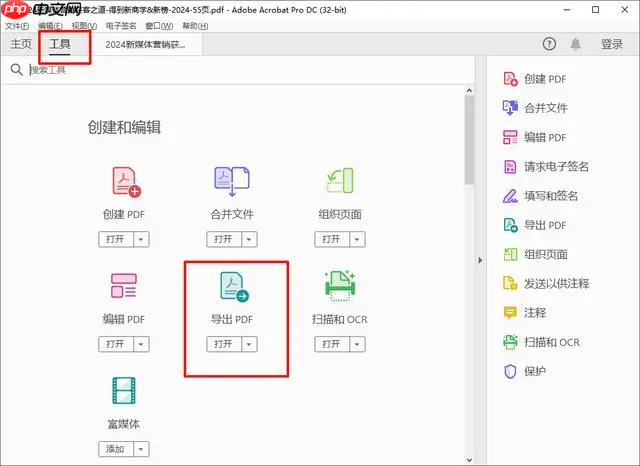This screenshot has width=640, height=466.
Task: Expand dropdown arrow beside 导出 PDF 打开
Action: 249,344
